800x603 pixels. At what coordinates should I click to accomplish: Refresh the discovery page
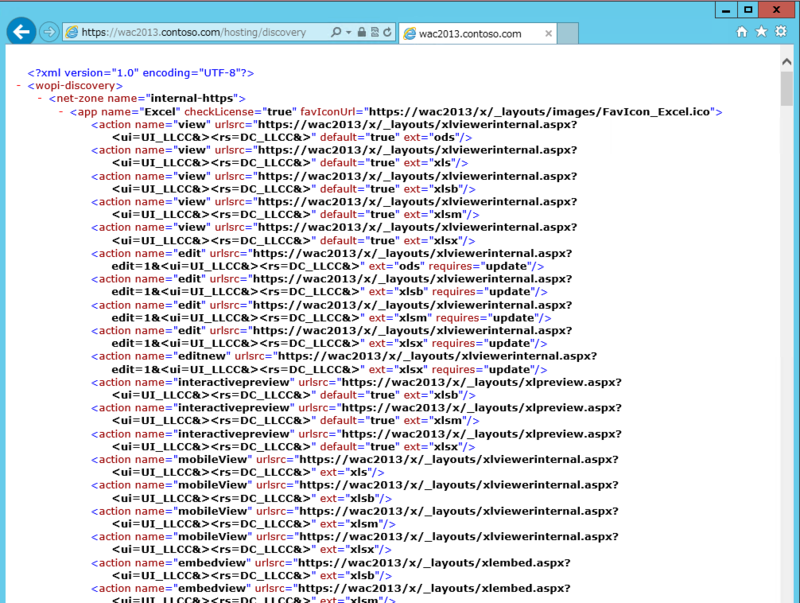[x=387, y=32]
